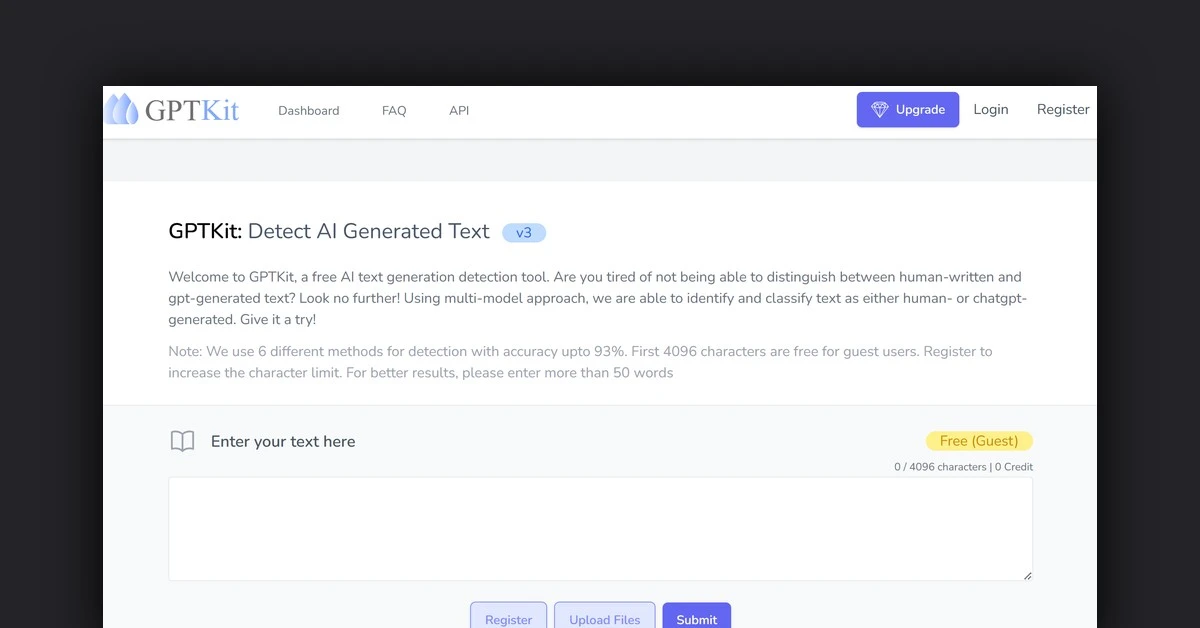Click the yellow Free (Guest) badge

[x=979, y=440]
